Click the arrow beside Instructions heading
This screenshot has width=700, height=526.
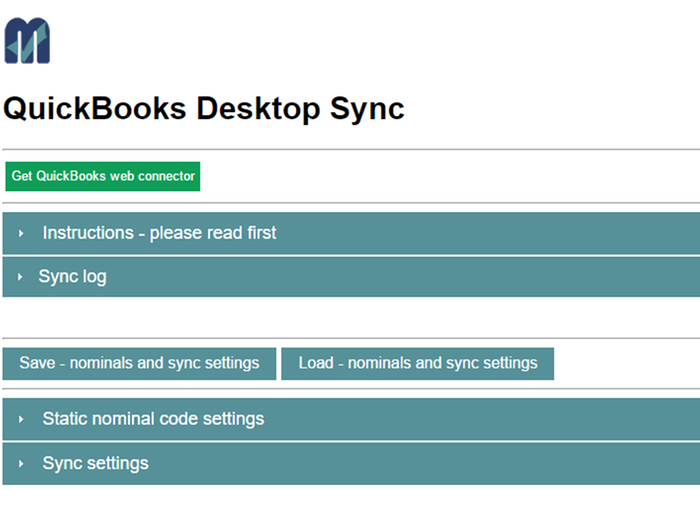(x=21, y=233)
